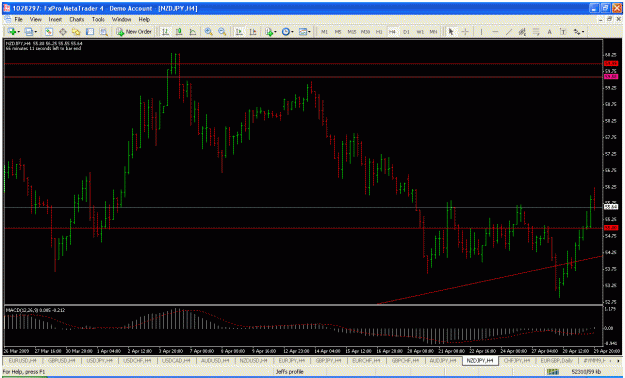Expand the Periods dropdown arrow
Image resolution: width=625 pixels, height=378 pixels.
(x=293, y=32)
